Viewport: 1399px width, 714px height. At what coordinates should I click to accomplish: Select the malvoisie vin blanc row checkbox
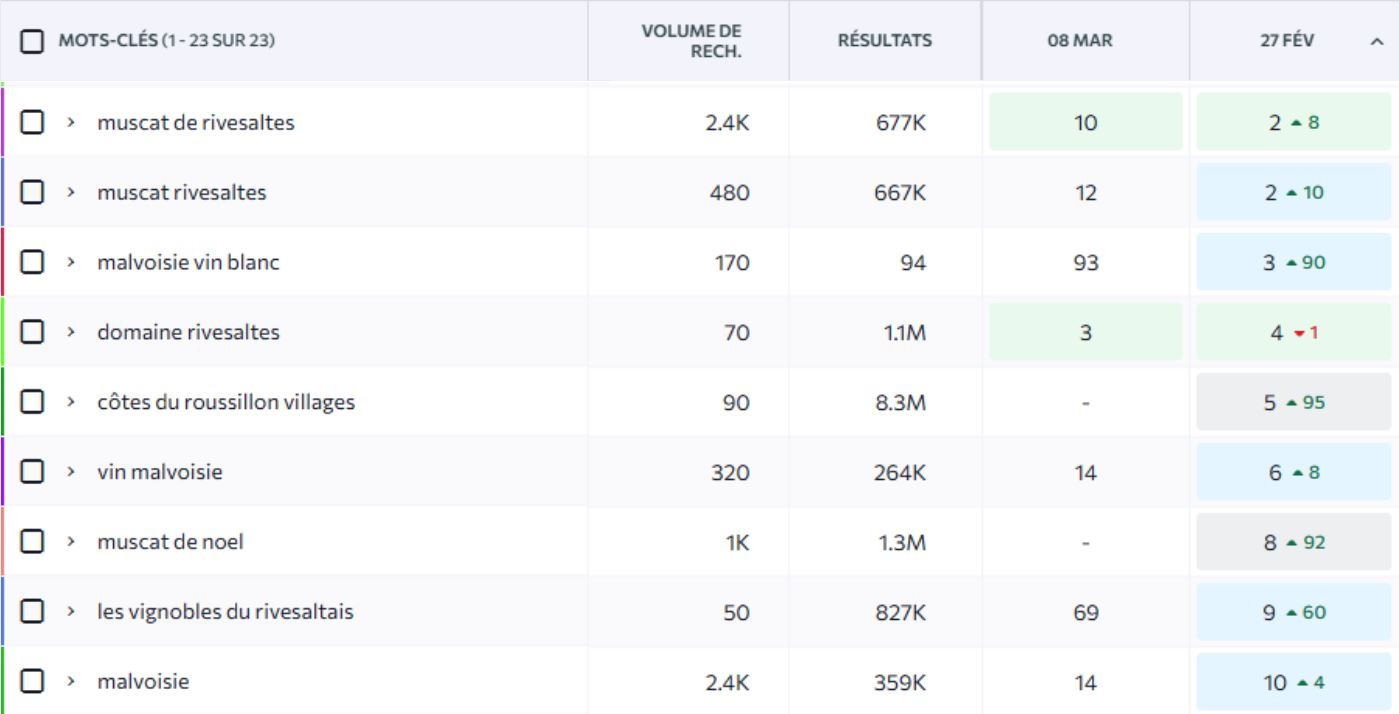click(33, 262)
